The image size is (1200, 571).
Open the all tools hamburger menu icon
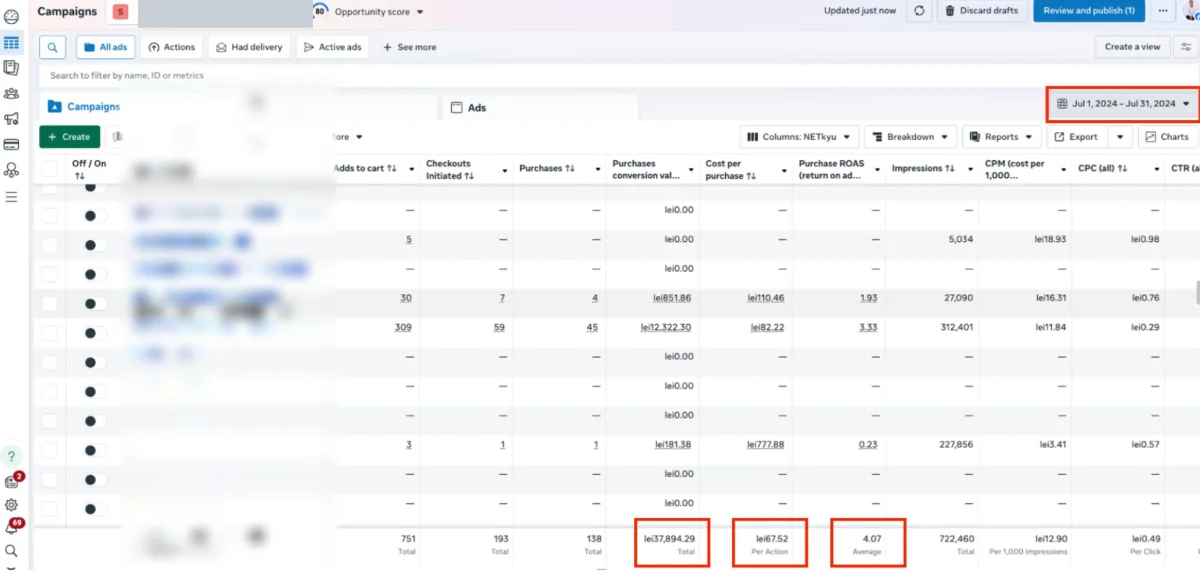point(11,197)
